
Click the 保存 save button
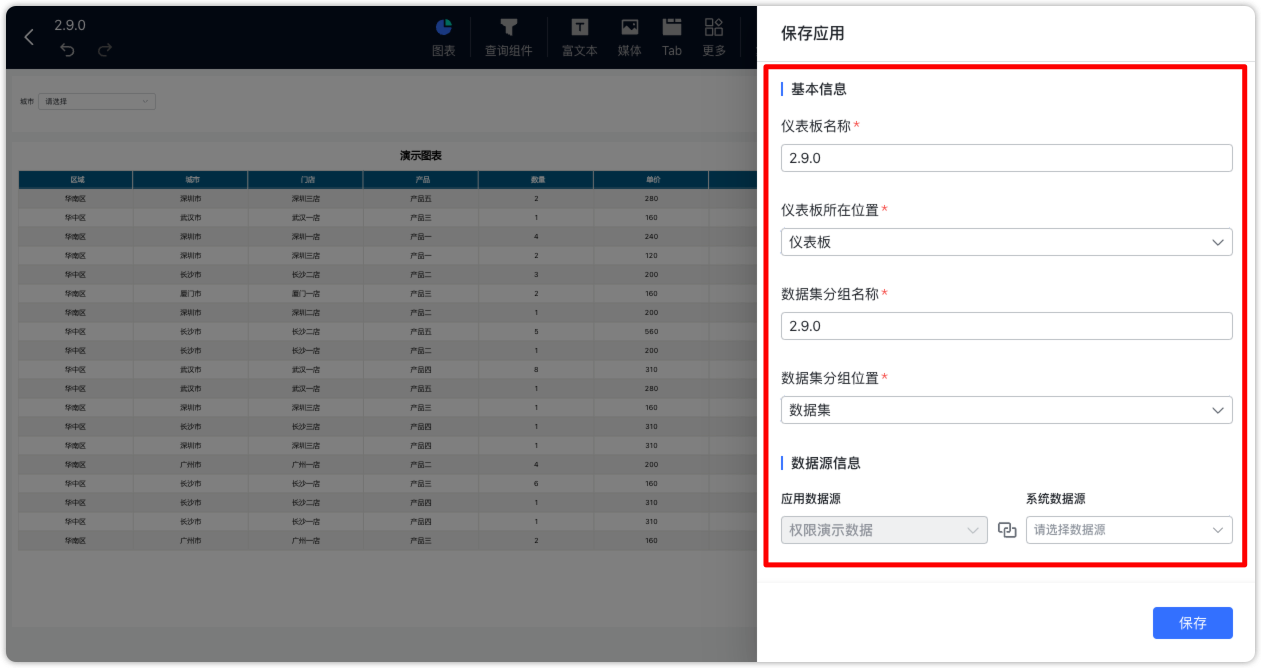[x=1192, y=622]
